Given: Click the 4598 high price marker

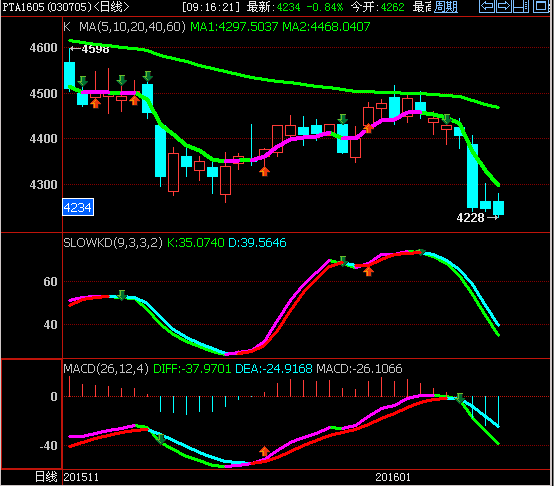Looking at the screenshot, I should 89,49.
